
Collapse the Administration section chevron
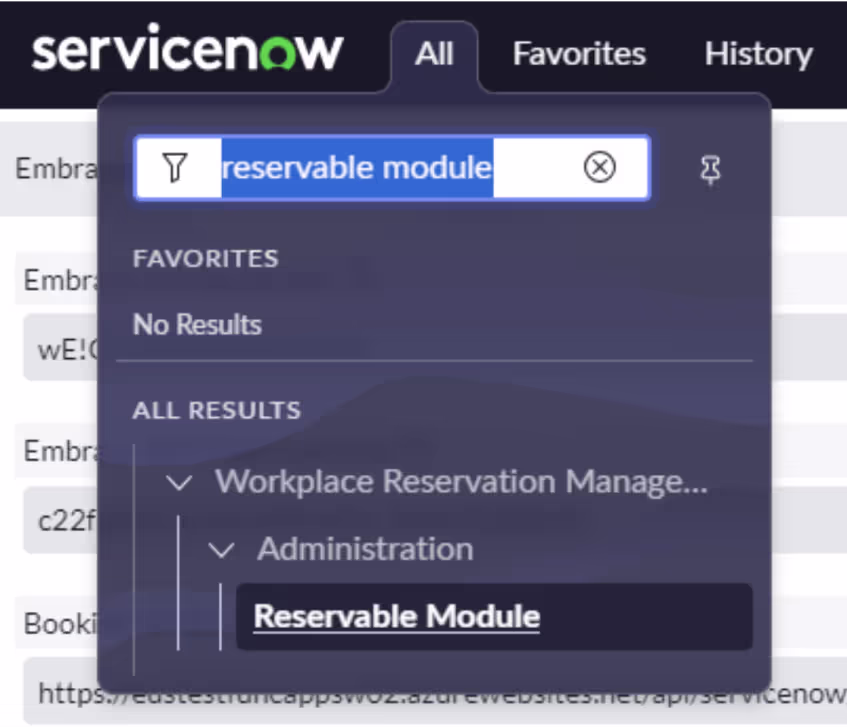tap(221, 550)
